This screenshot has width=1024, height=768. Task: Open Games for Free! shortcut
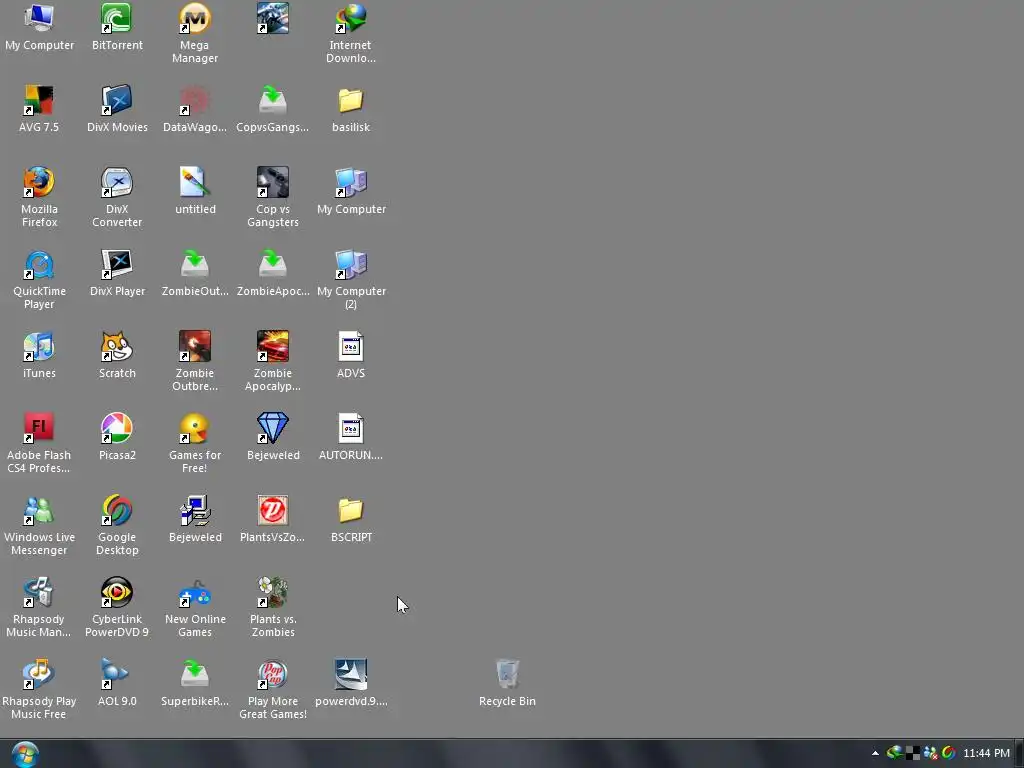pos(195,443)
